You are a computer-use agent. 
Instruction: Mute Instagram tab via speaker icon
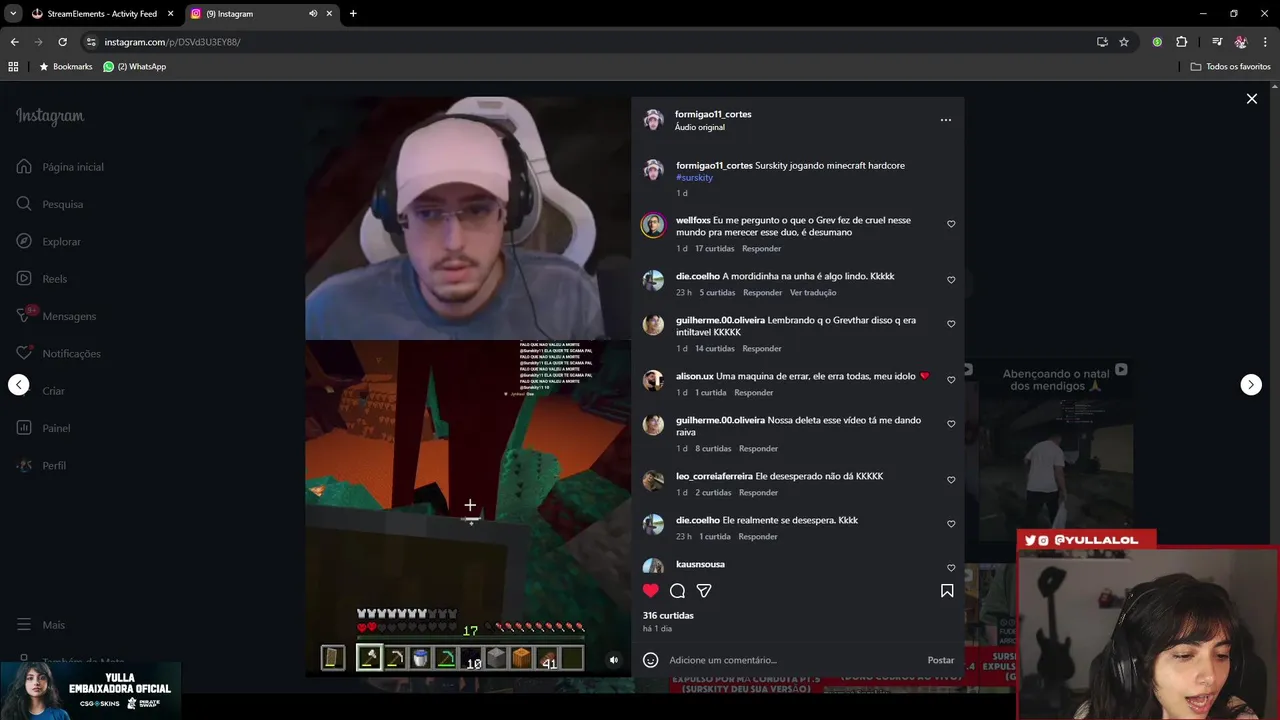tap(313, 14)
